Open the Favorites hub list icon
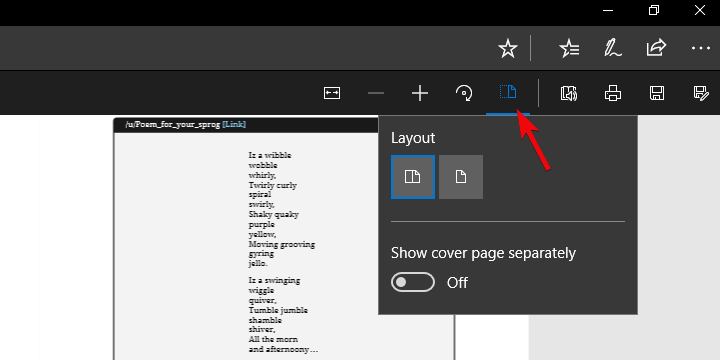The image size is (720, 360). 569,48
